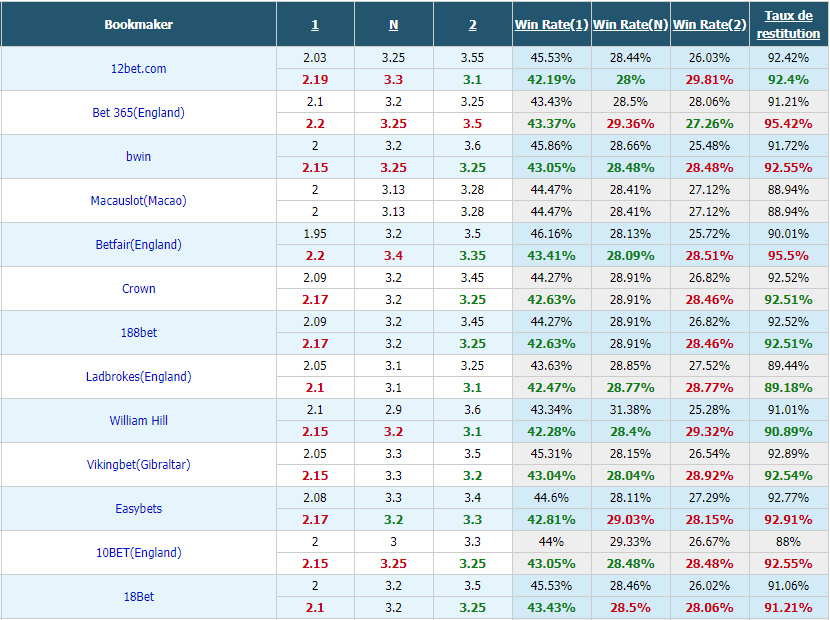Select the 31.38% win rate cell
This screenshot has height=620, width=830.
pyautogui.click(x=630, y=409)
